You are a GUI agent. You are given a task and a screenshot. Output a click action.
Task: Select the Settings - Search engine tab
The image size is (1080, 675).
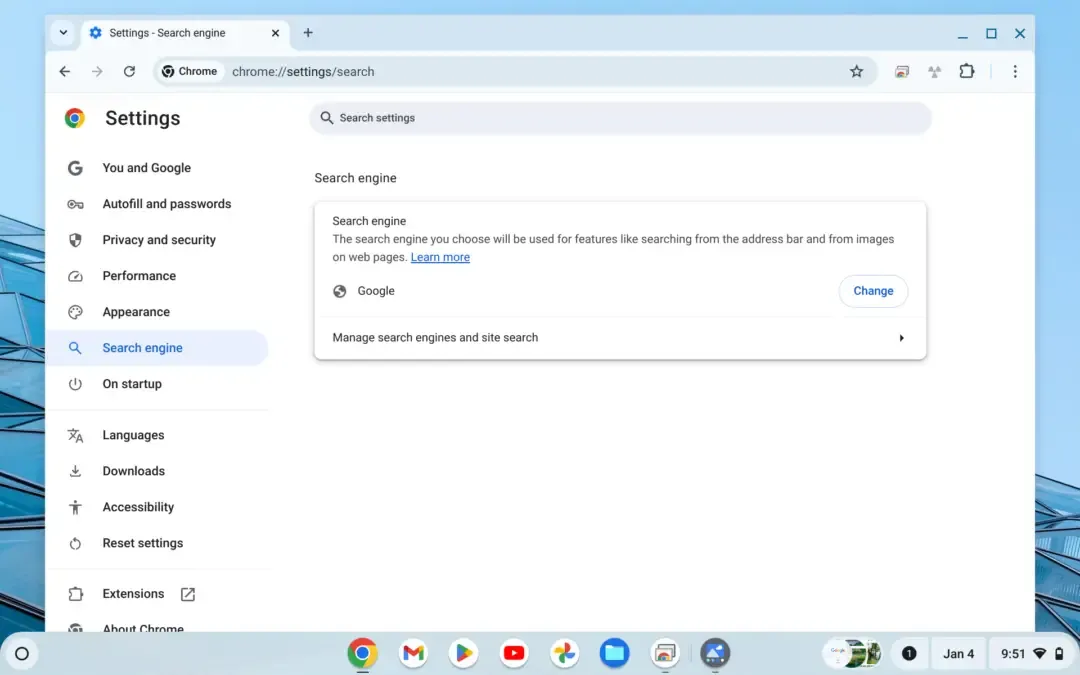pyautogui.click(x=185, y=33)
